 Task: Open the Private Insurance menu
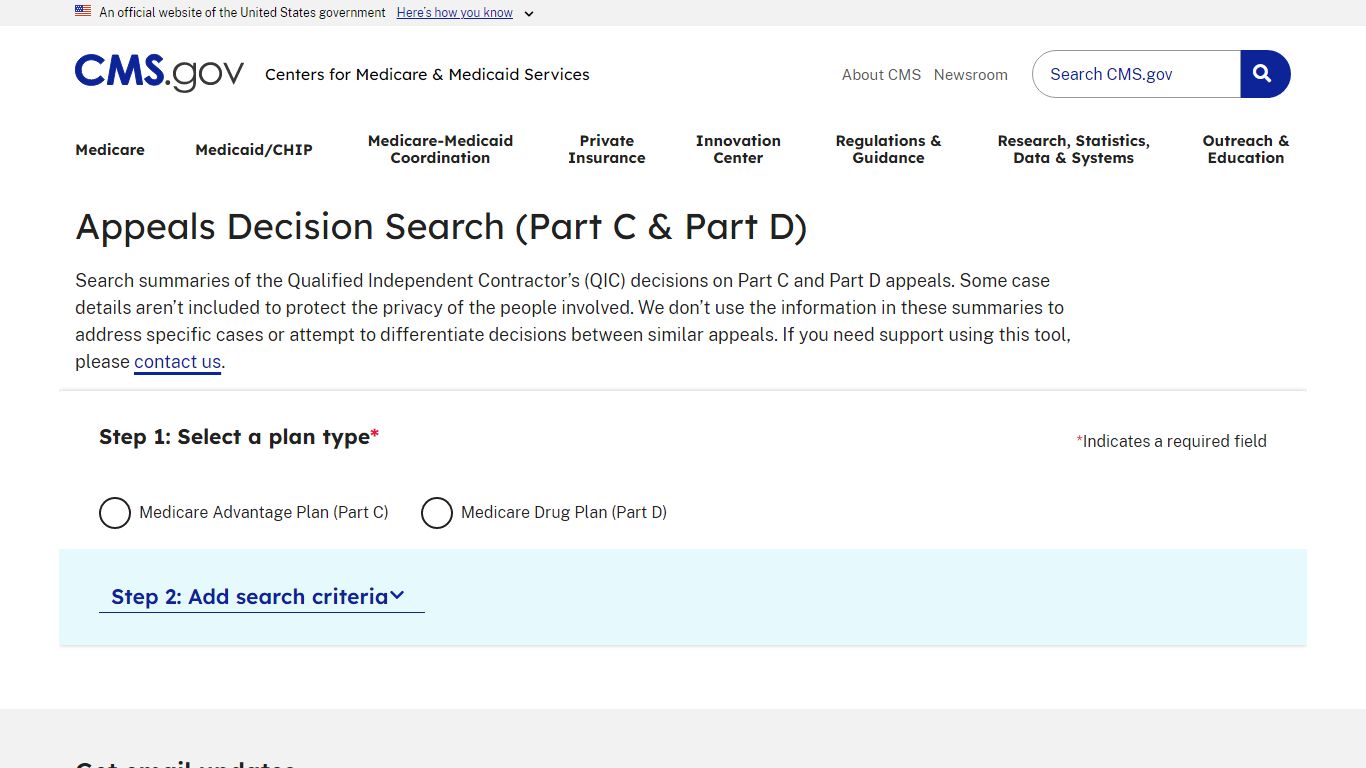[607, 149]
